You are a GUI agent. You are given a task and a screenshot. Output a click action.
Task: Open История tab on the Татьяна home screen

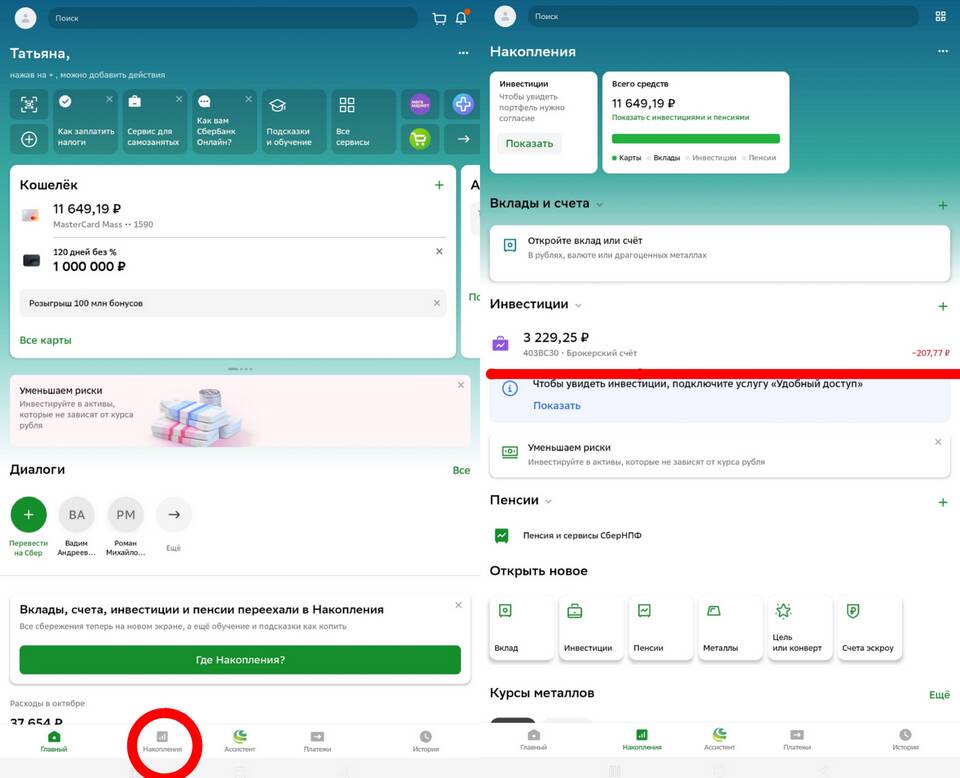point(426,741)
